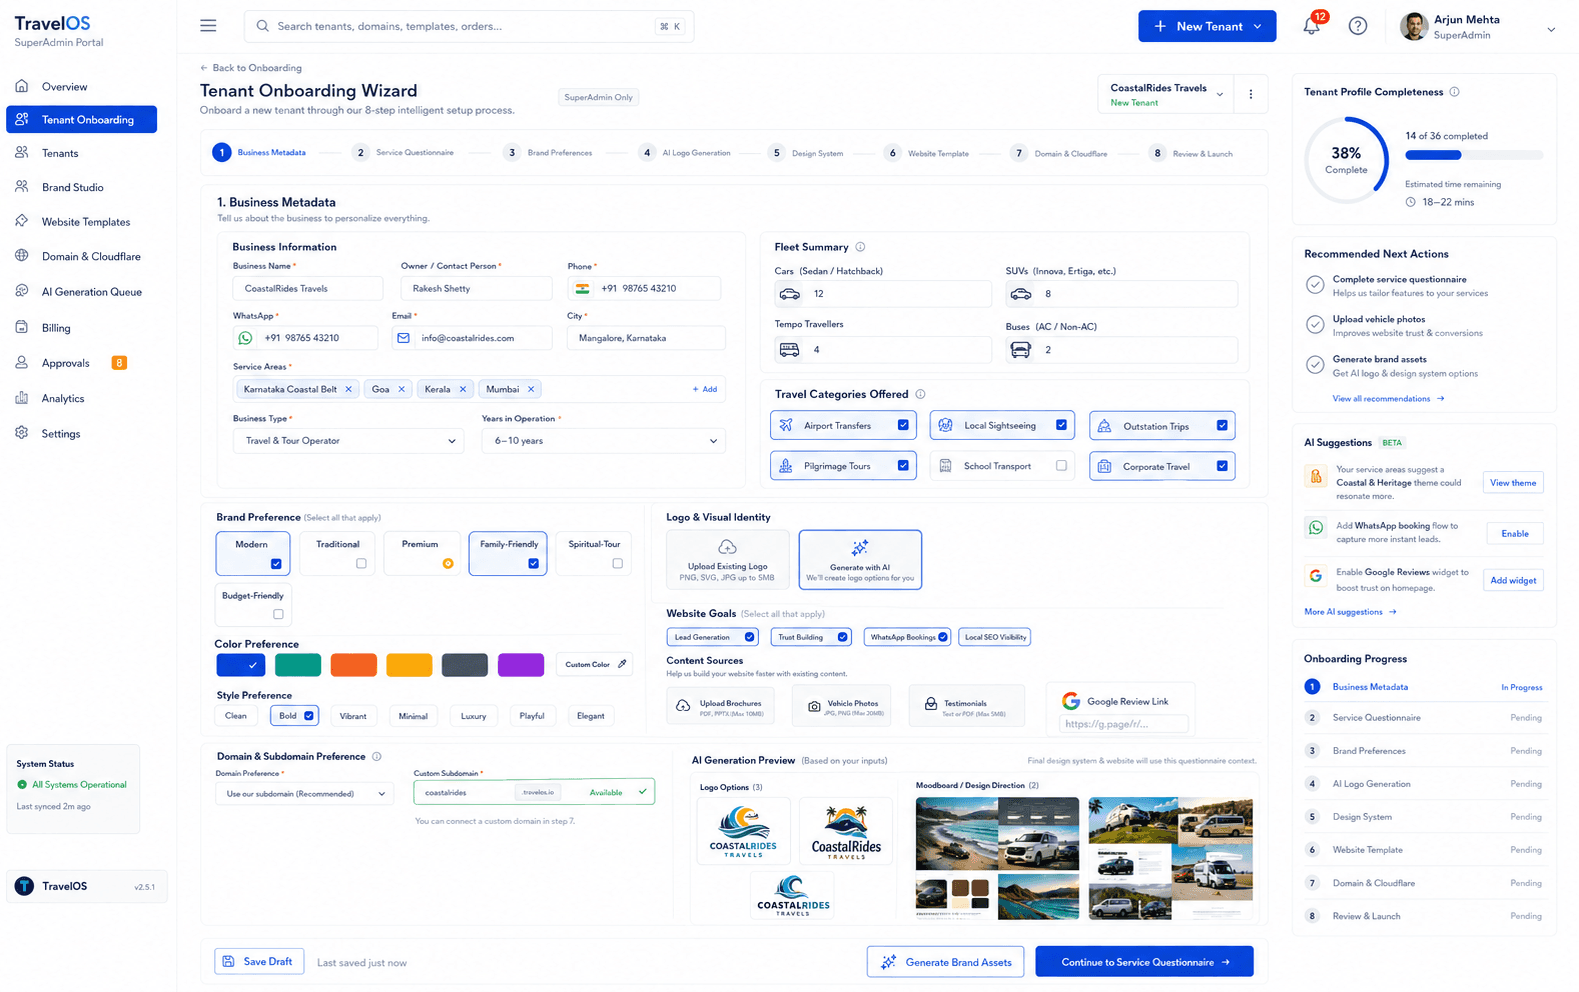This screenshot has height=992, width=1579.
Task: Open the Domain Preference dropdown
Action: click(304, 794)
